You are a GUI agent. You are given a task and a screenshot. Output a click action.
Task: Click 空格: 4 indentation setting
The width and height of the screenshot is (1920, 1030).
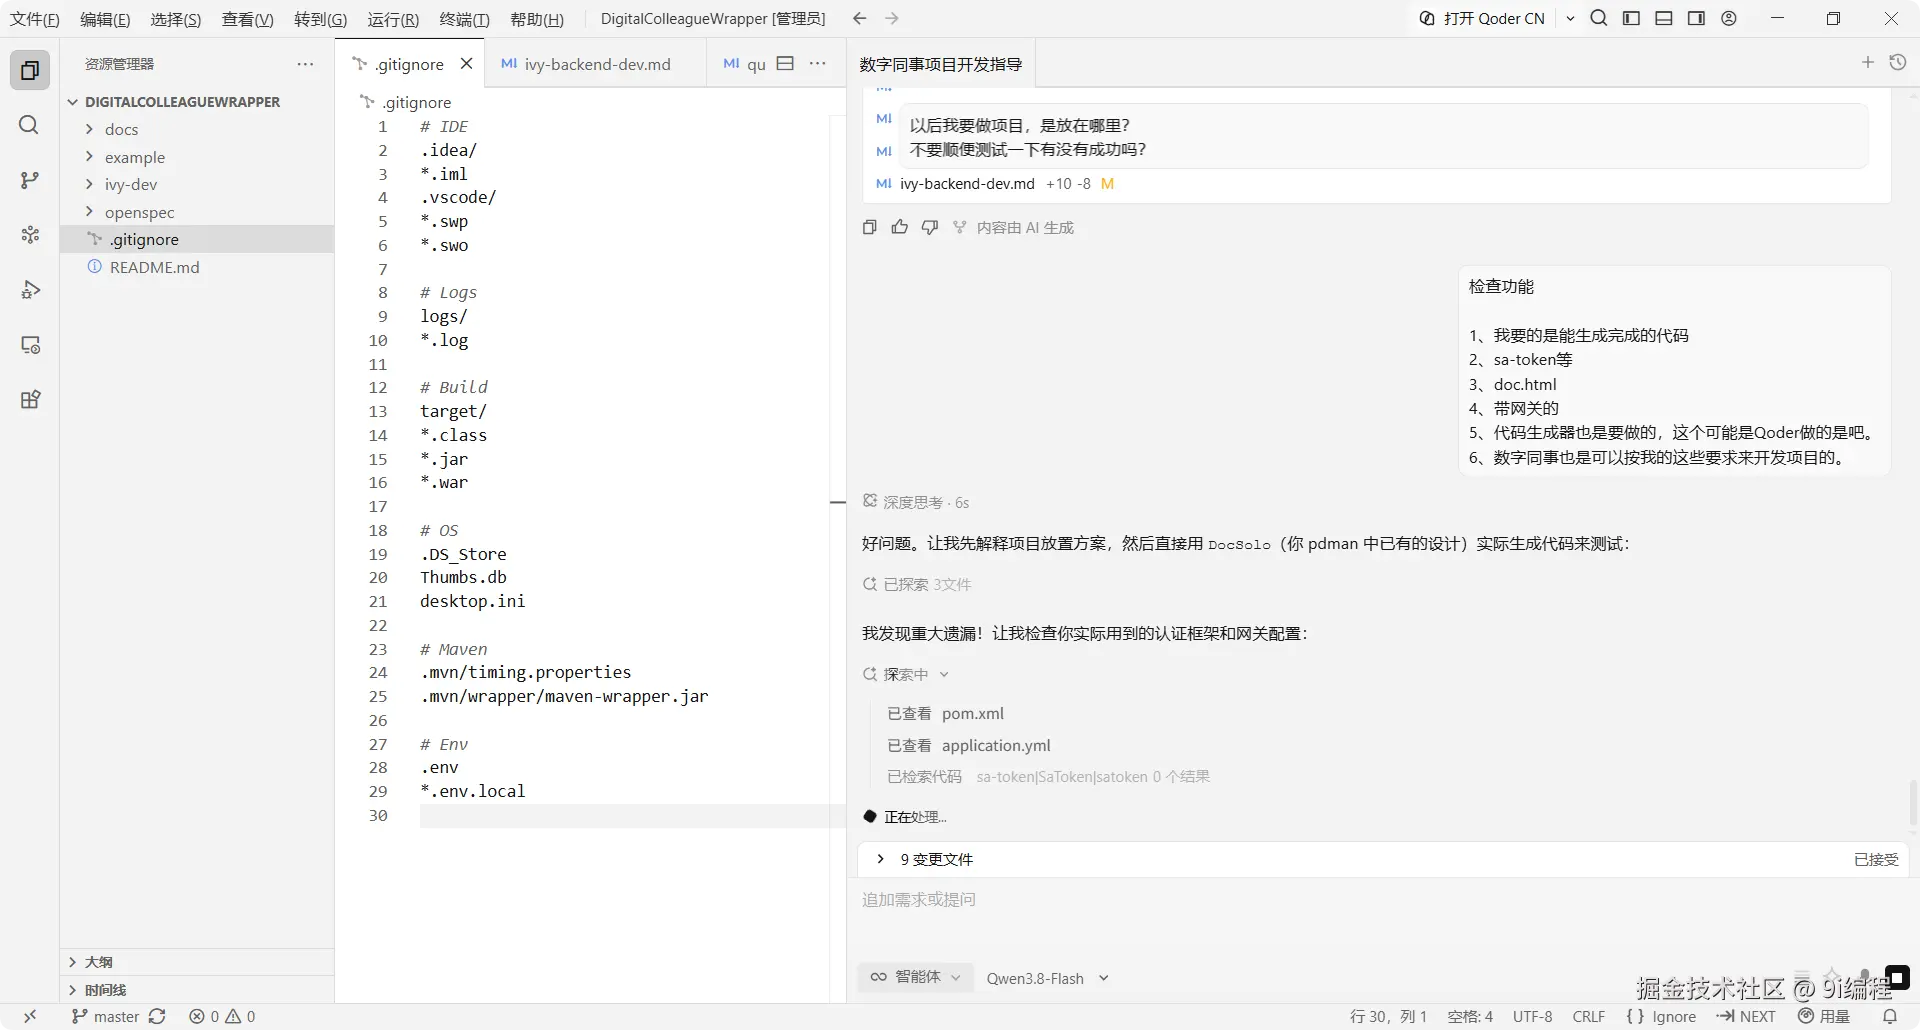[1470, 1016]
